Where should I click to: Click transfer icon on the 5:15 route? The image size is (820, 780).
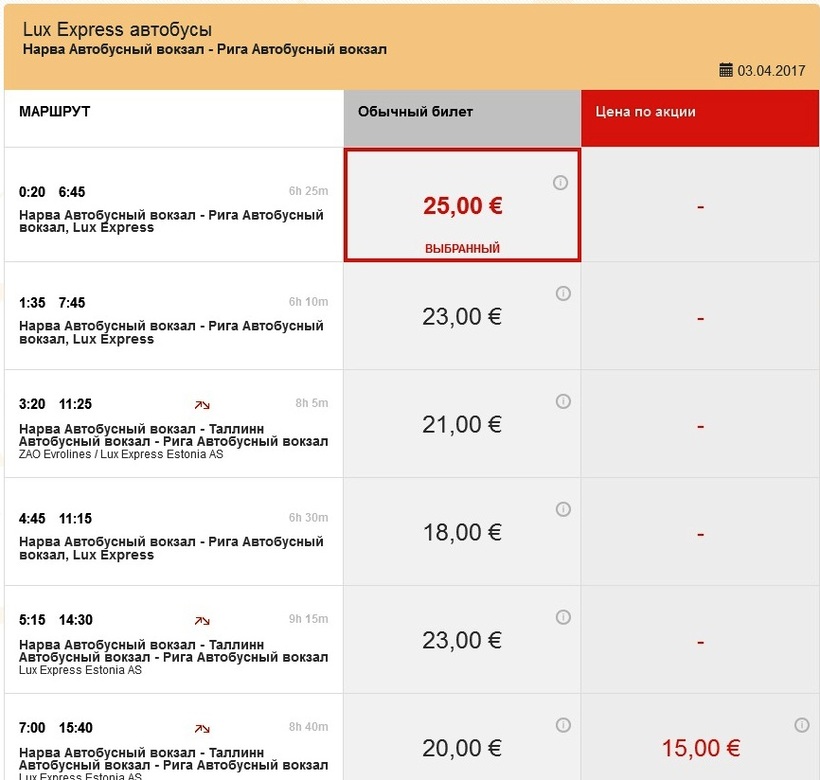coord(202,620)
